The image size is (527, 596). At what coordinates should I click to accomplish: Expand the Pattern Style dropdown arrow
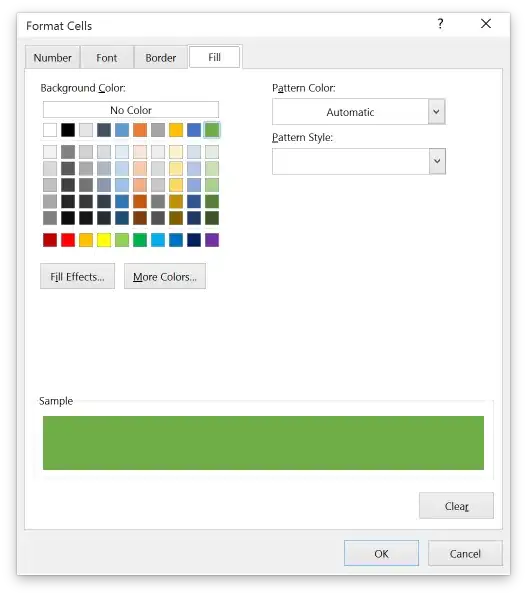point(437,161)
